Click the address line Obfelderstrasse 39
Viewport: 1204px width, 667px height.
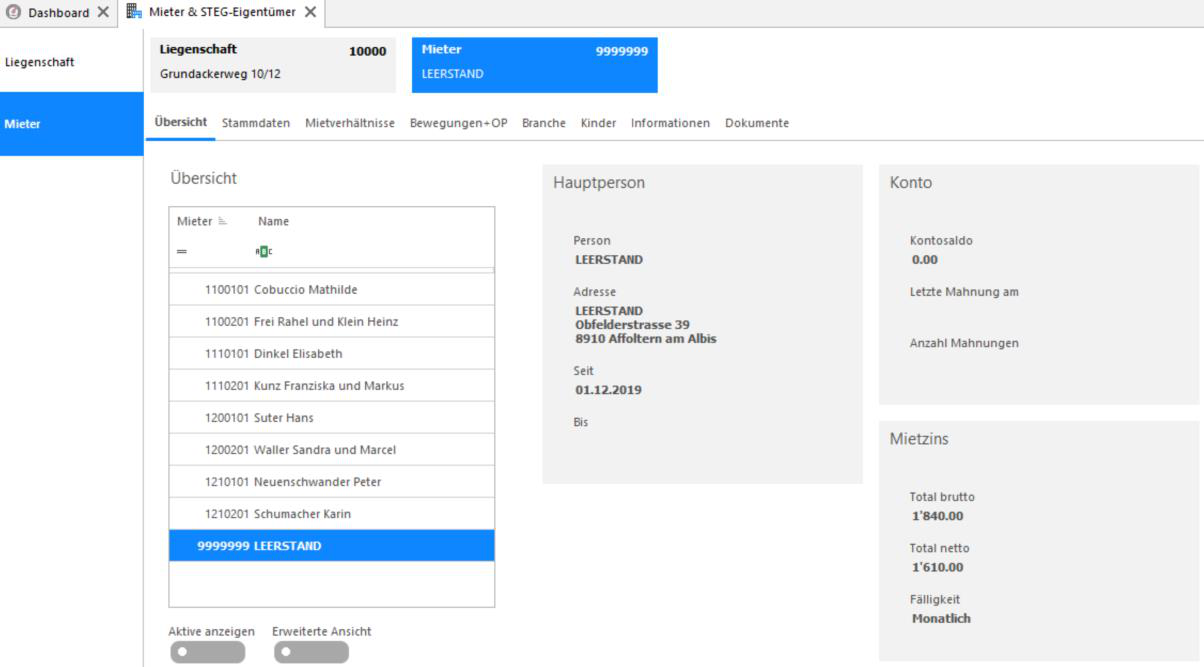632,325
